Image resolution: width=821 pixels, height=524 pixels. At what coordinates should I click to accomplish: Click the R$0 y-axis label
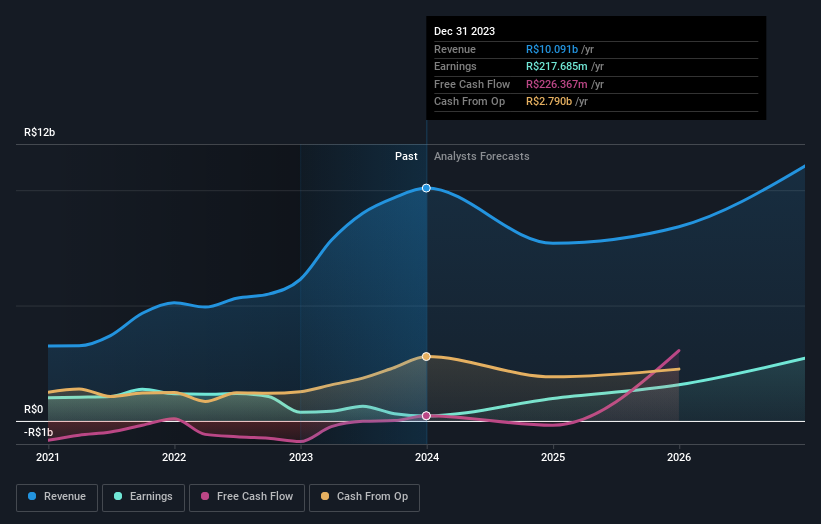coord(34,409)
